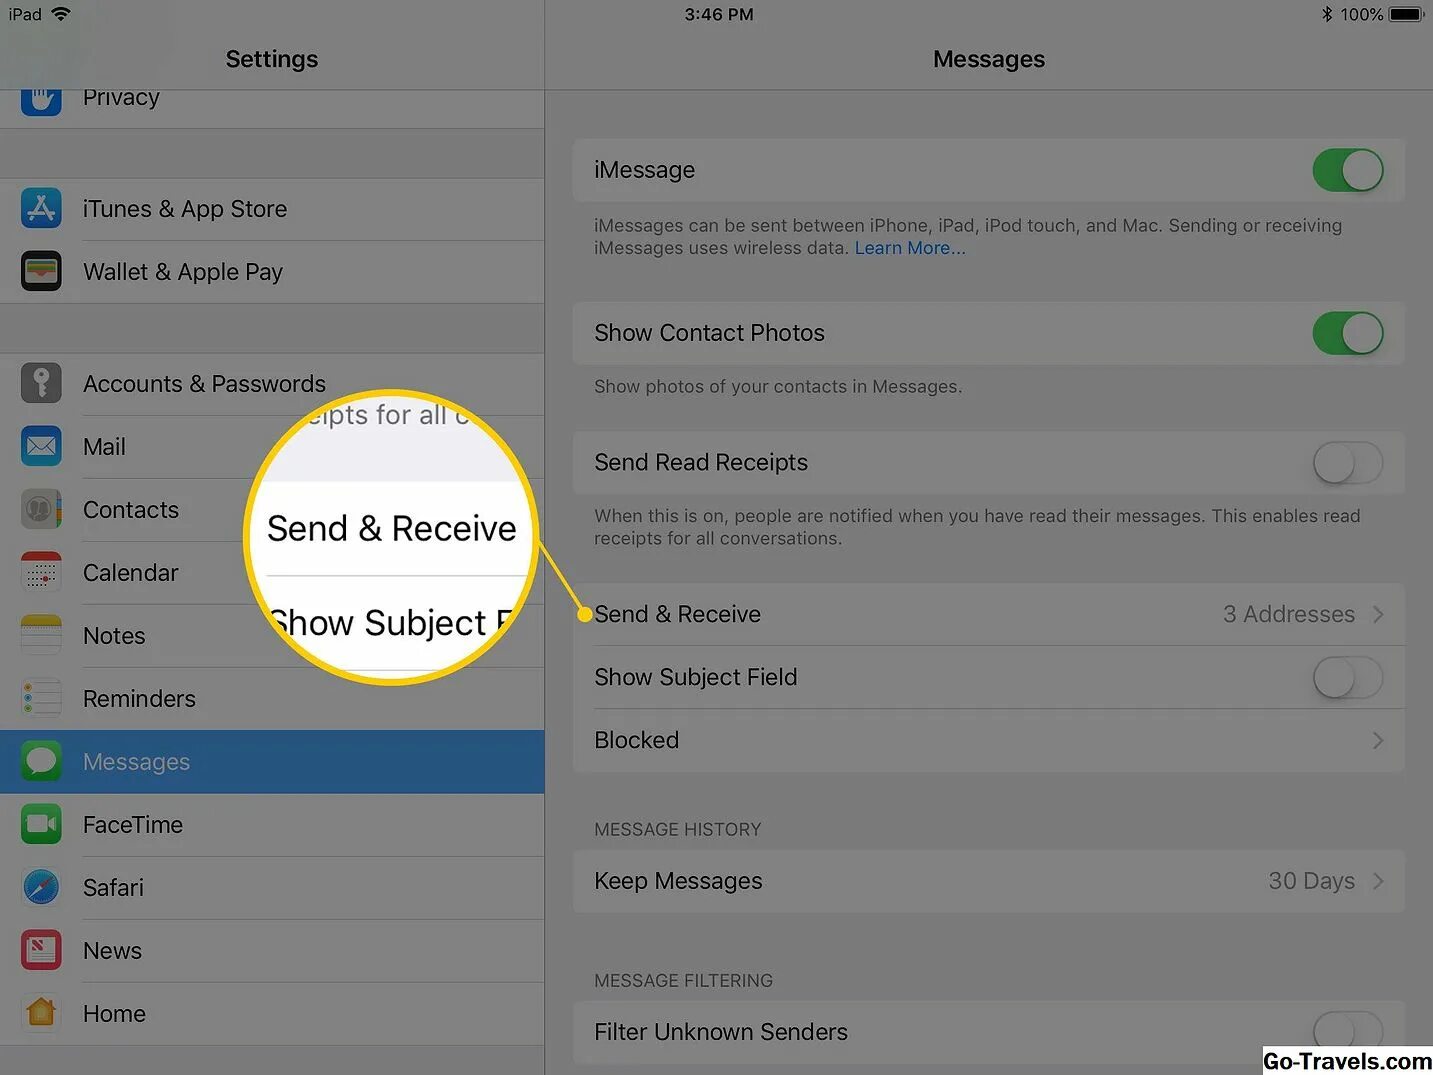
Task: Tap the Wi-Fi status icon
Action: click(60, 14)
